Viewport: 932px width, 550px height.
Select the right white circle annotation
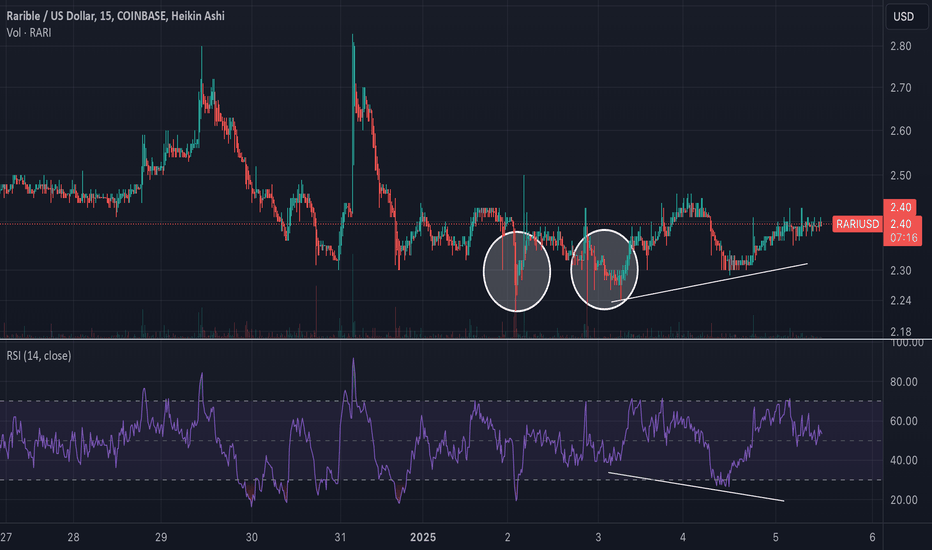click(604, 269)
